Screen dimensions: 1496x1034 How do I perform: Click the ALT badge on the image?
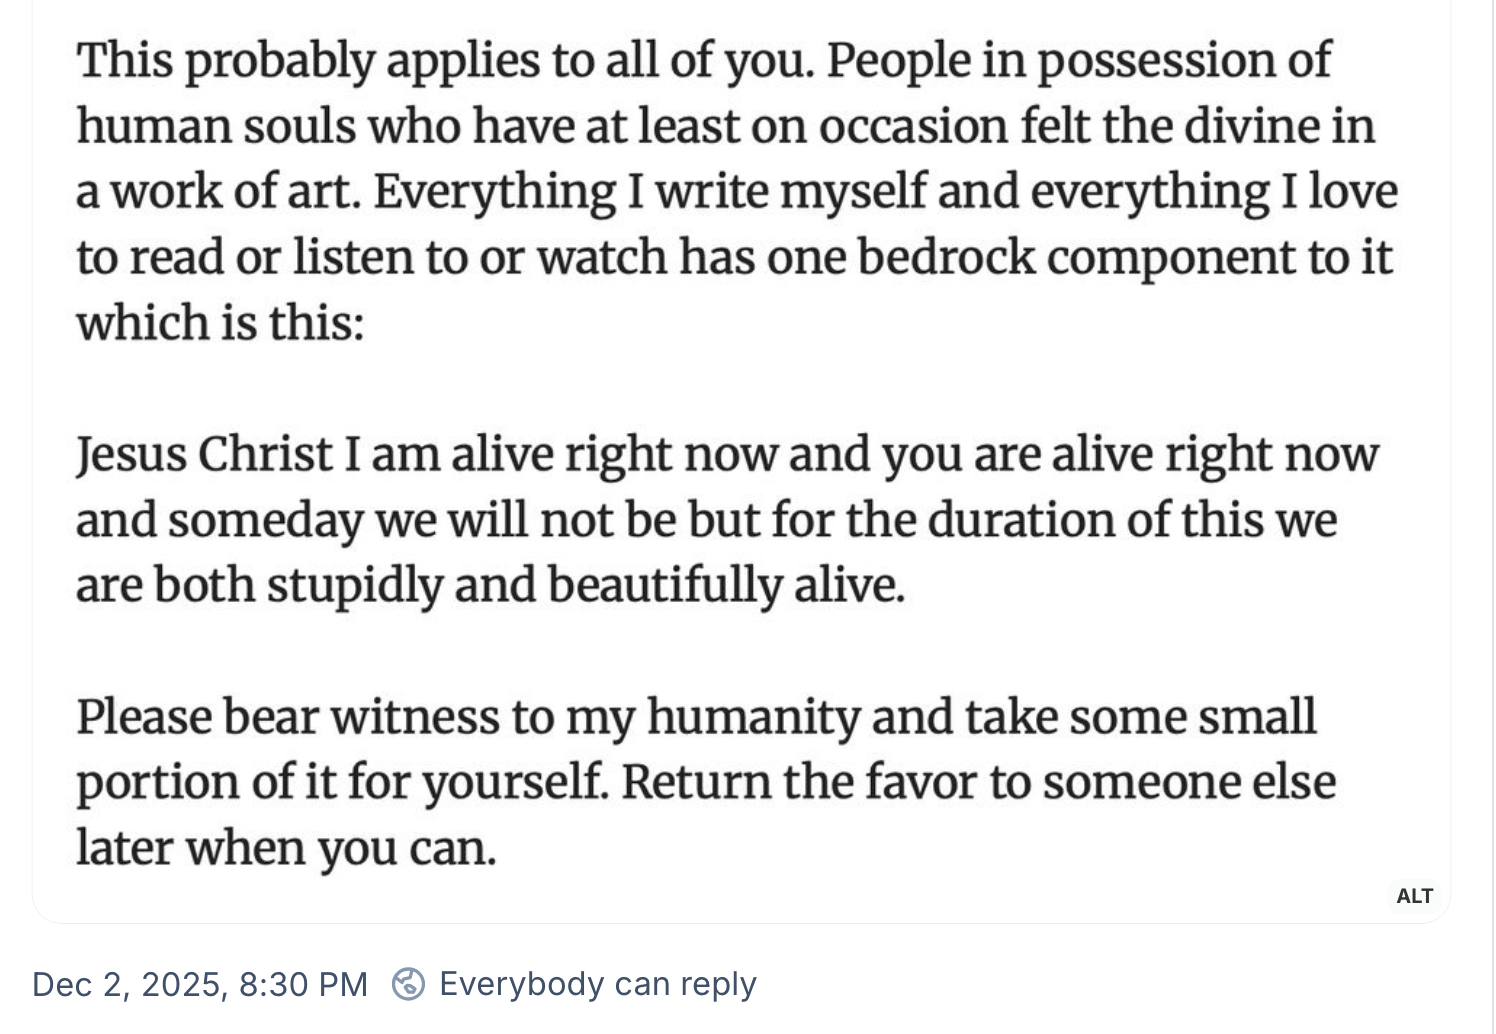[x=1414, y=896]
